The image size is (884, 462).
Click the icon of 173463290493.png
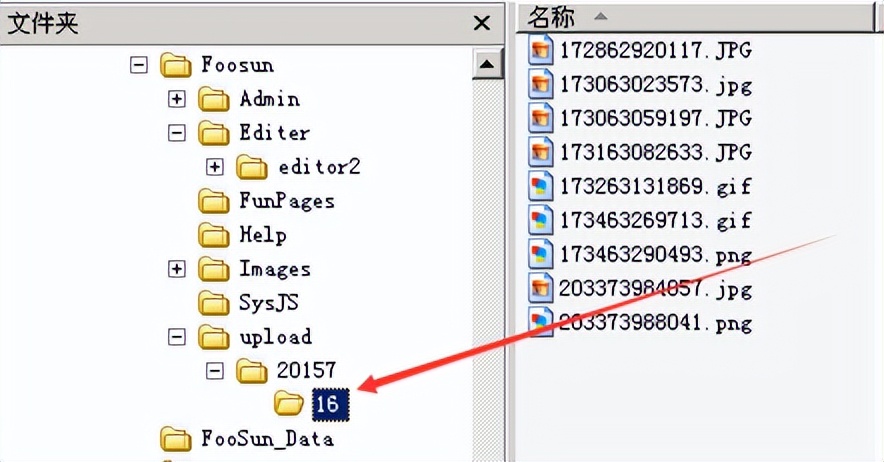pos(540,254)
